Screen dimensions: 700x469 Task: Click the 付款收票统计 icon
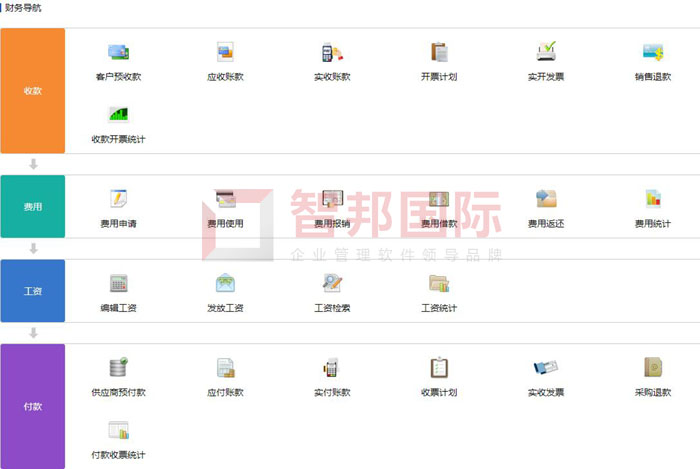pos(118,430)
